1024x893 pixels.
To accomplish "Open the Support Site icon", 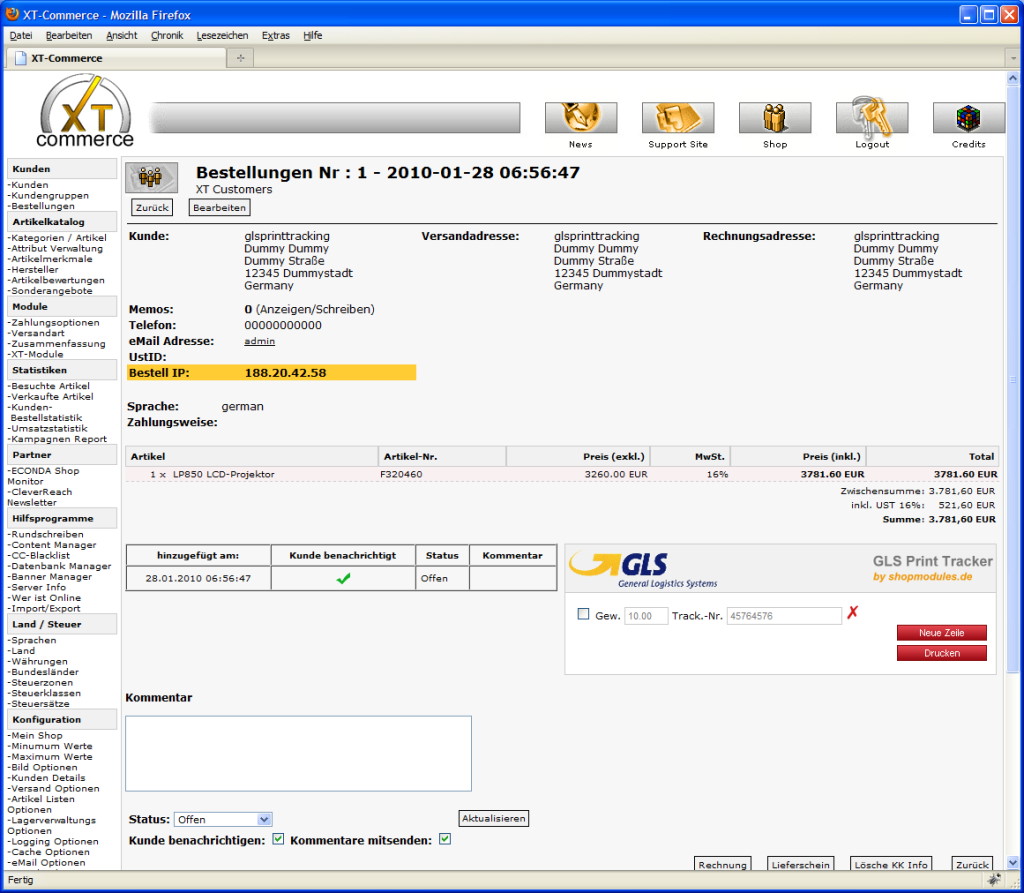I will [678, 115].
